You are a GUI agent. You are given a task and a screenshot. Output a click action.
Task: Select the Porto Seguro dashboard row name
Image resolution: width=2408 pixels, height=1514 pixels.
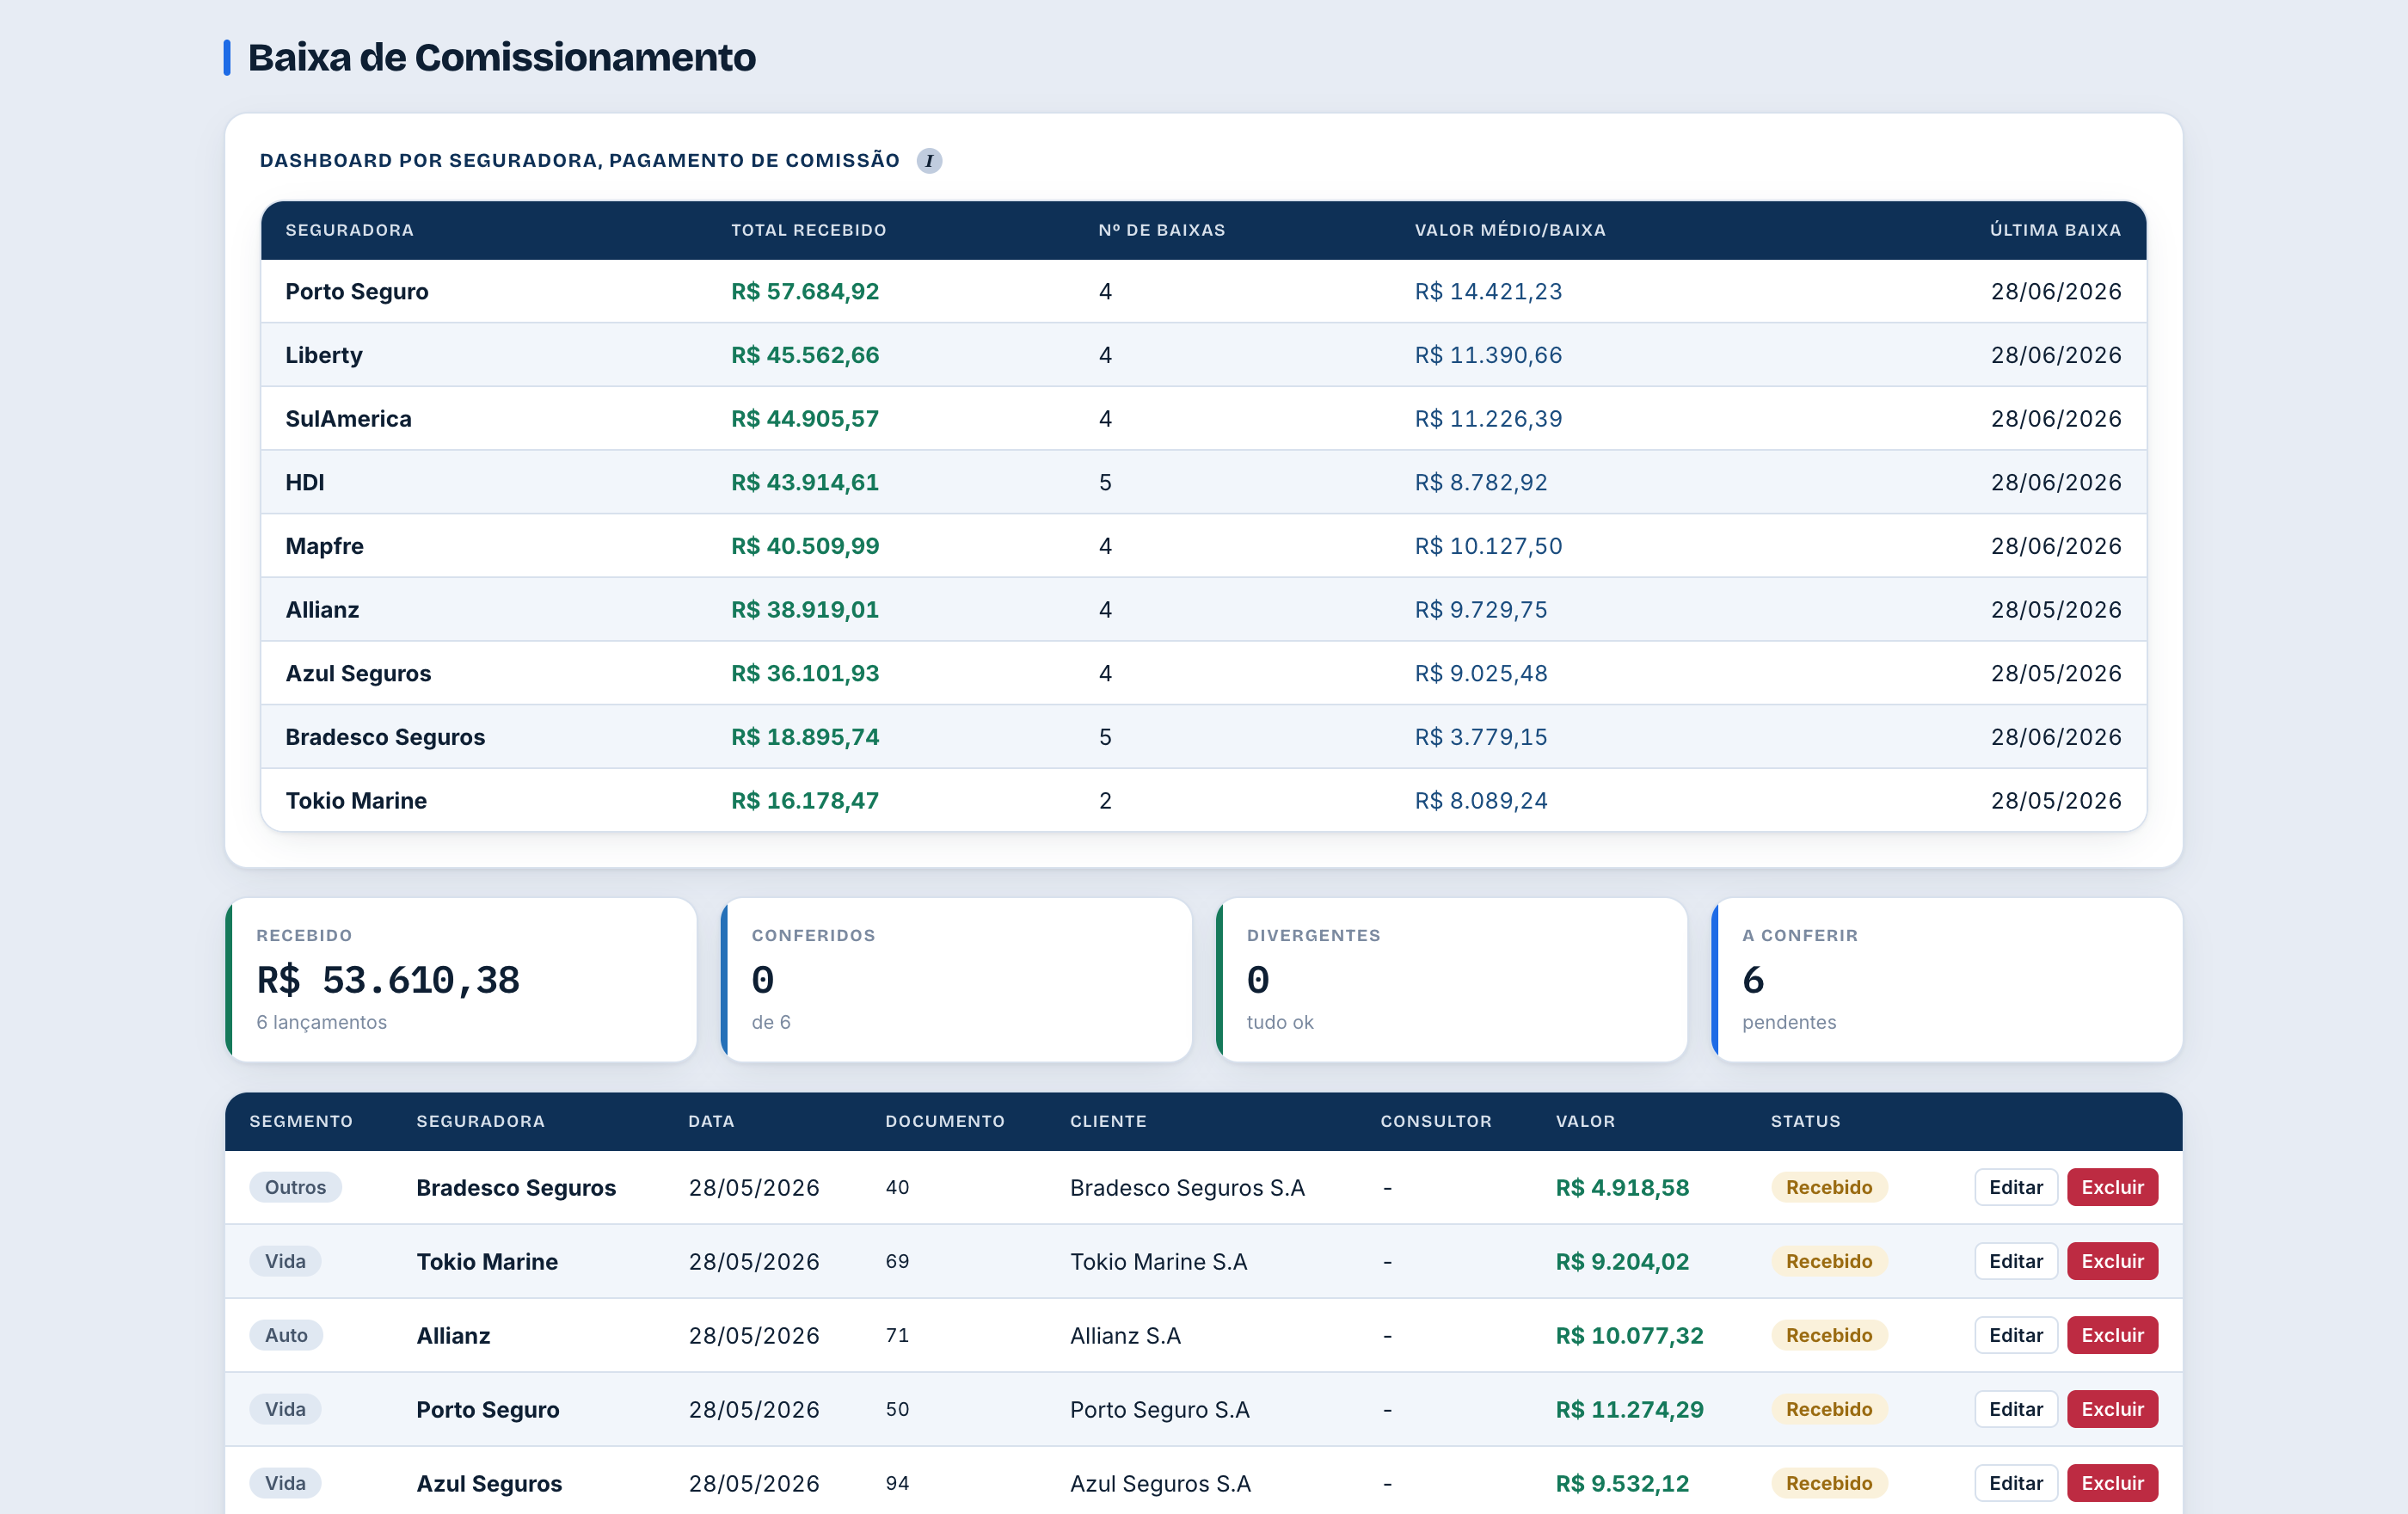pyautogui.click(x=356, y=291)
